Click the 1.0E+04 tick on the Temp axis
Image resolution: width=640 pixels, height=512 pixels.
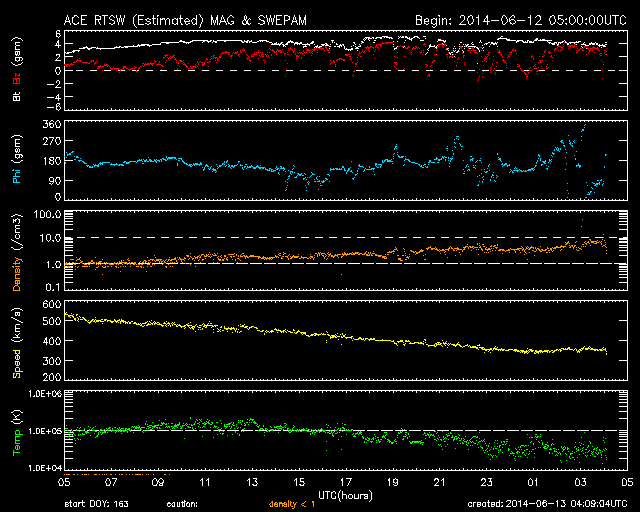(x=45, y=468)
